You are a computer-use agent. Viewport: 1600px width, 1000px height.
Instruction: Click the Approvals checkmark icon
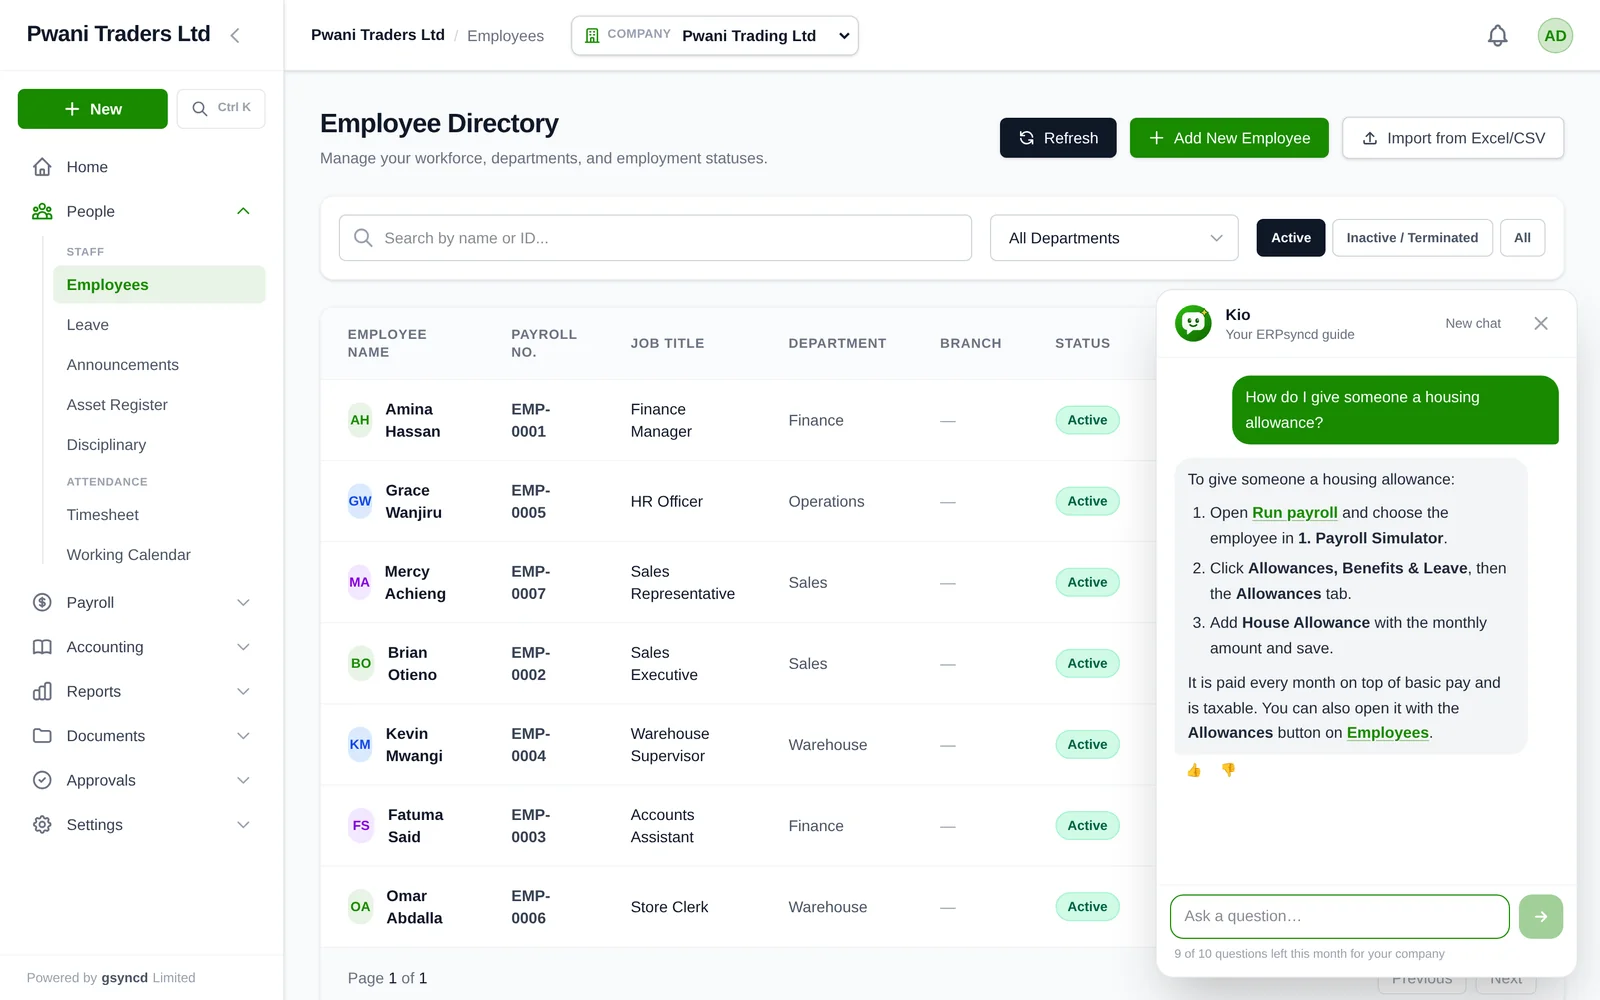[x=42, y=780]
